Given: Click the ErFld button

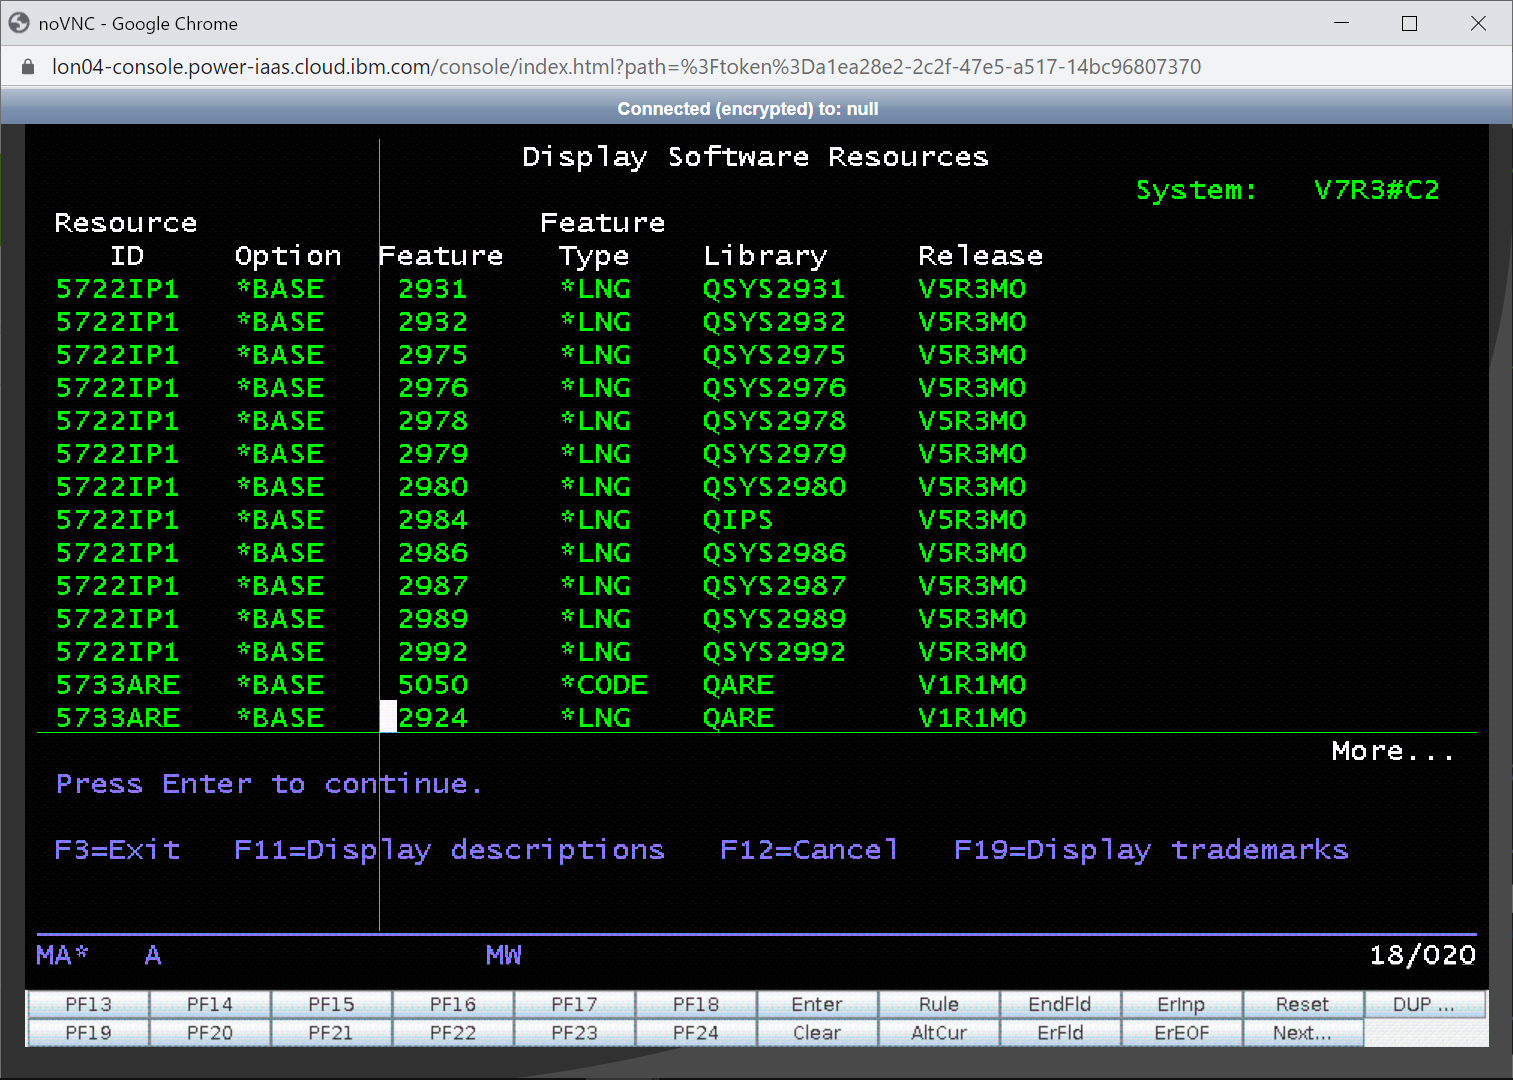Looking at the screenshot, I should tap(1060, 1033).
